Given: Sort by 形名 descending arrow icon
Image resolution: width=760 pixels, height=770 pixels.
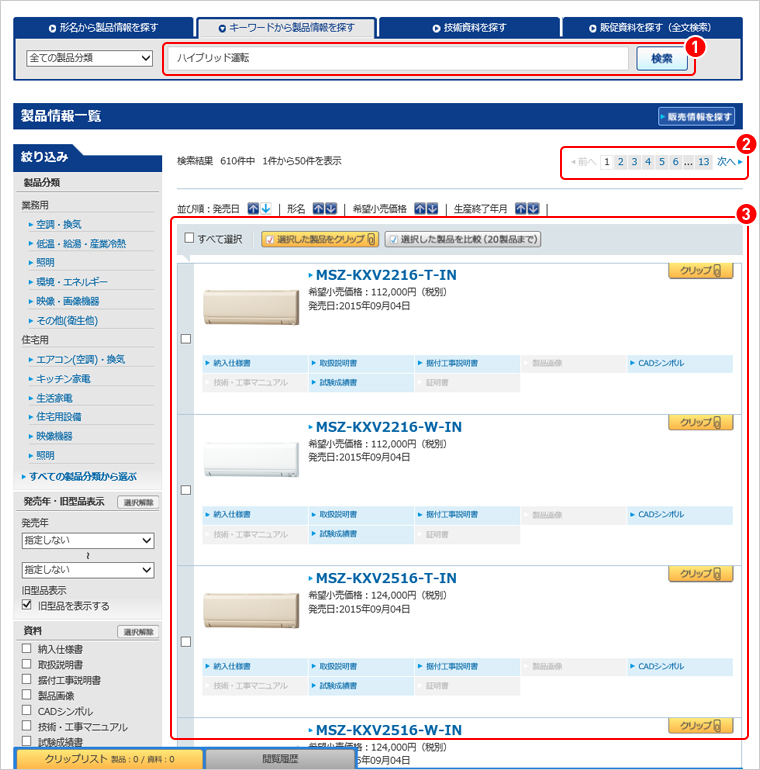Looking at the screenshot, I should 331,208.
